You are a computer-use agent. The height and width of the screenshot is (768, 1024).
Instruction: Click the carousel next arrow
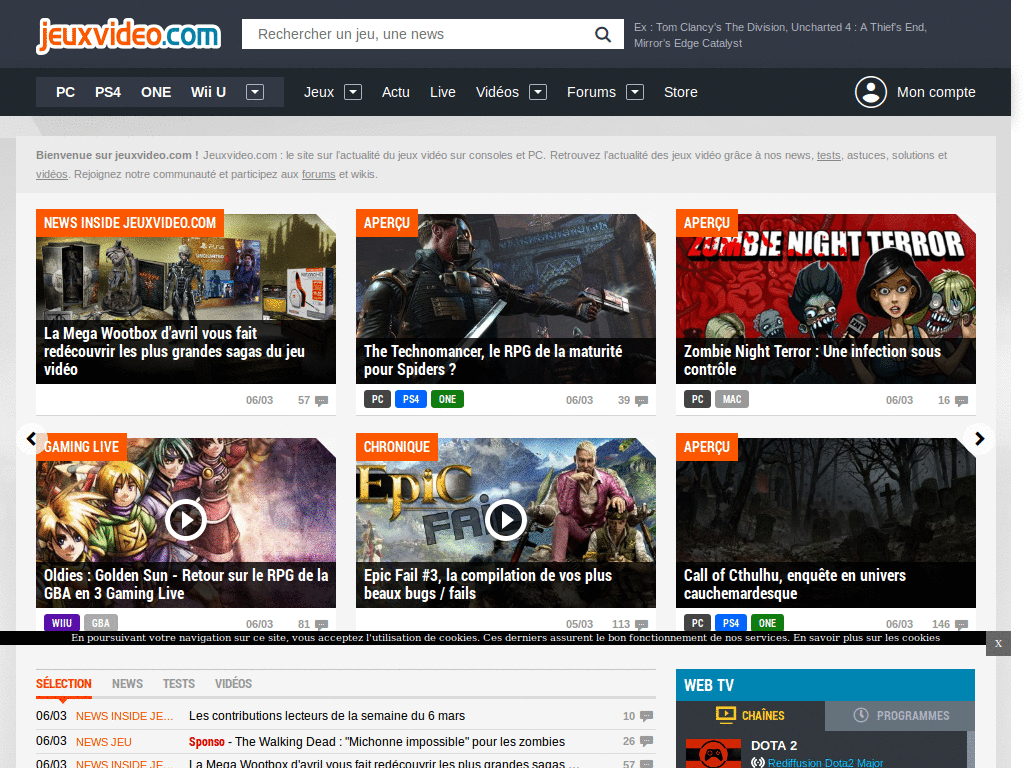click(979, 439)
